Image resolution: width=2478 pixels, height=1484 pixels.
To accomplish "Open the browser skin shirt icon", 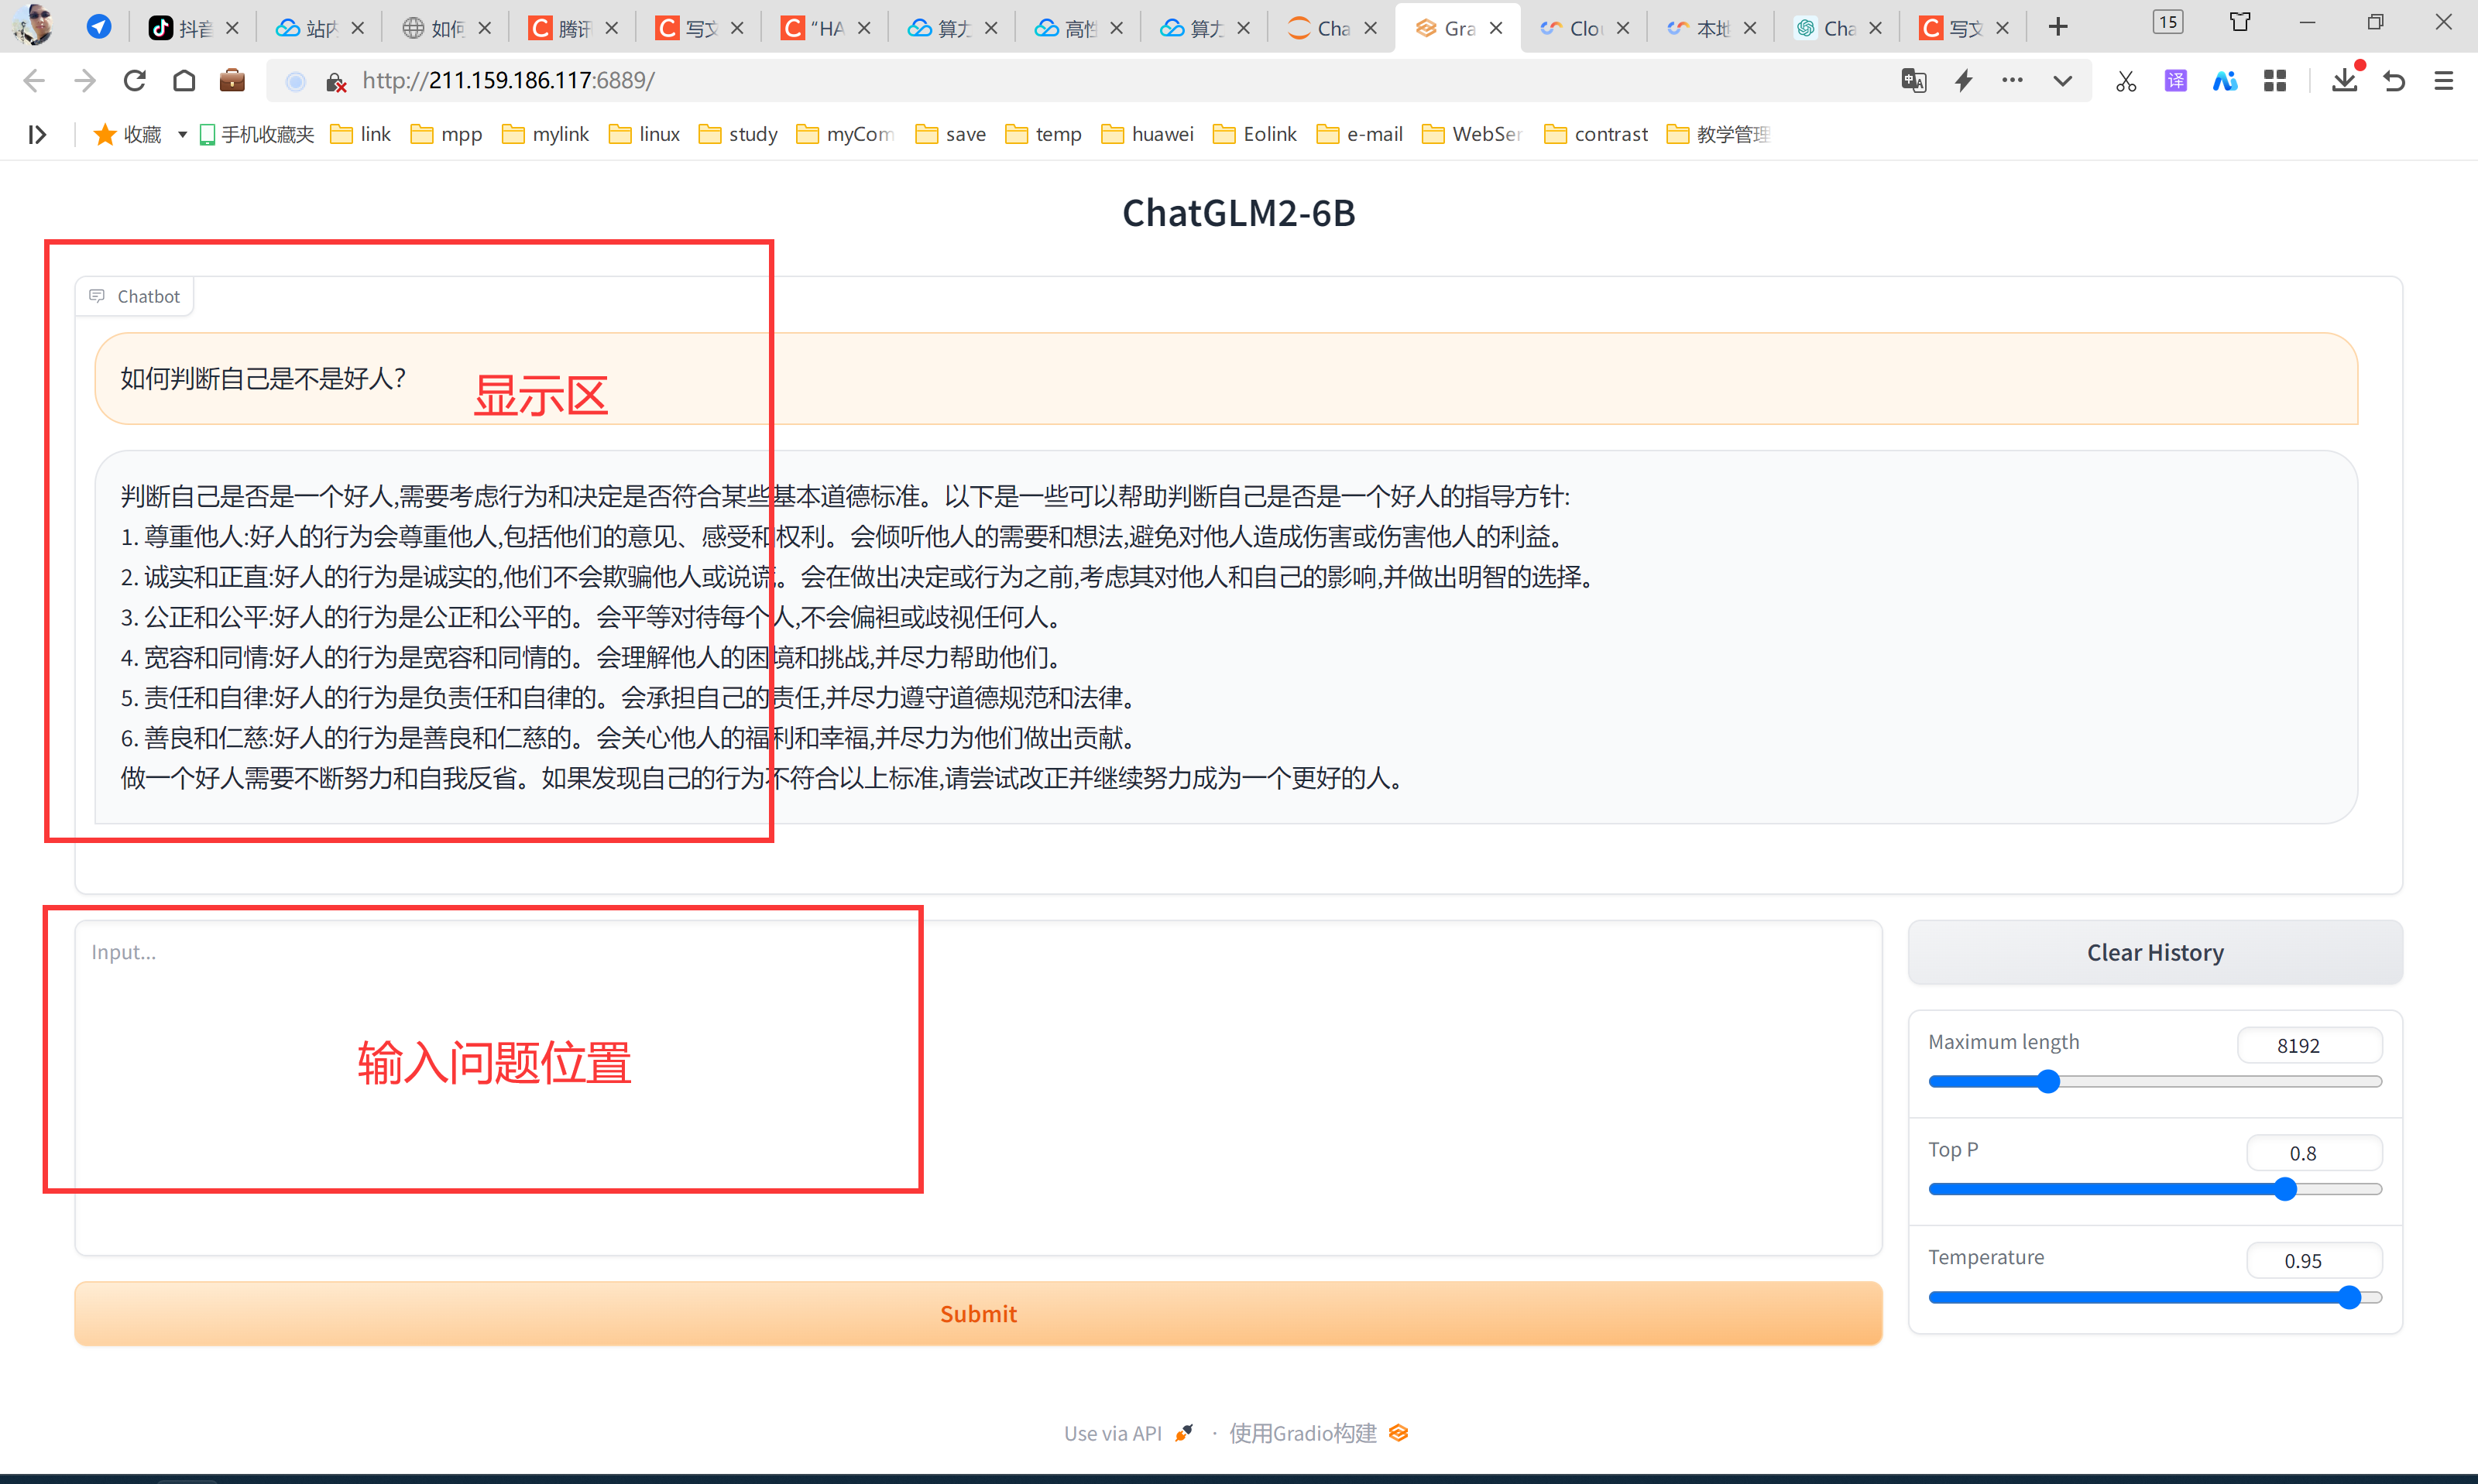I will click(2240, 22).
